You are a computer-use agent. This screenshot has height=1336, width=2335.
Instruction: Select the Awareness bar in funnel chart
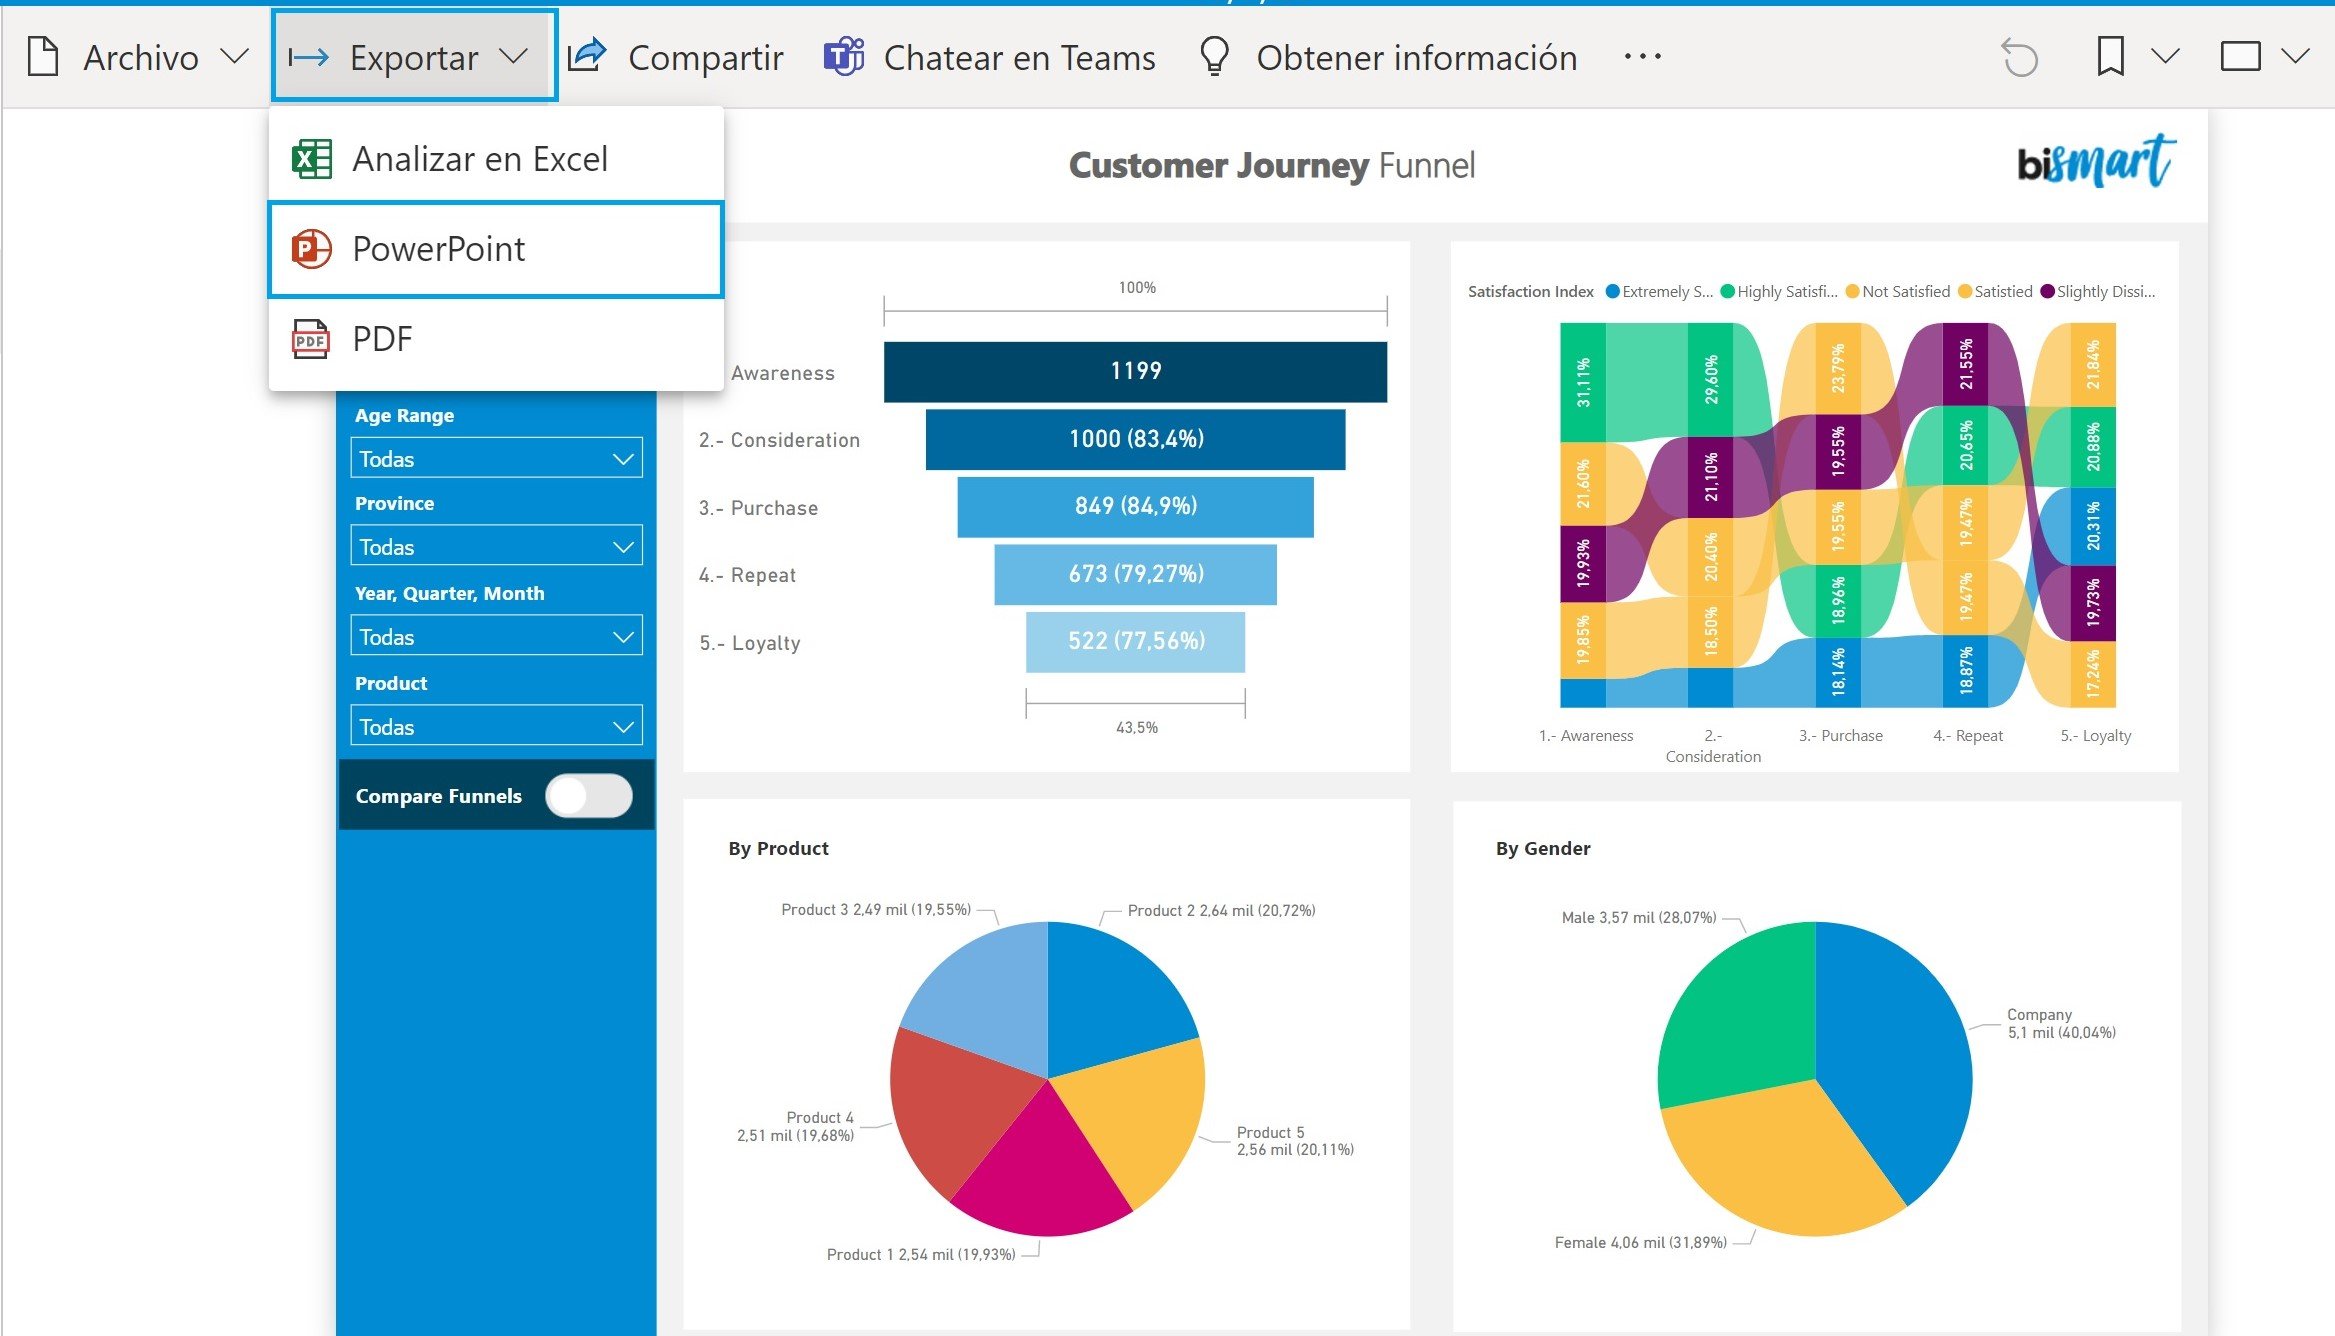pyautogui.click(x=1134, y=371)
